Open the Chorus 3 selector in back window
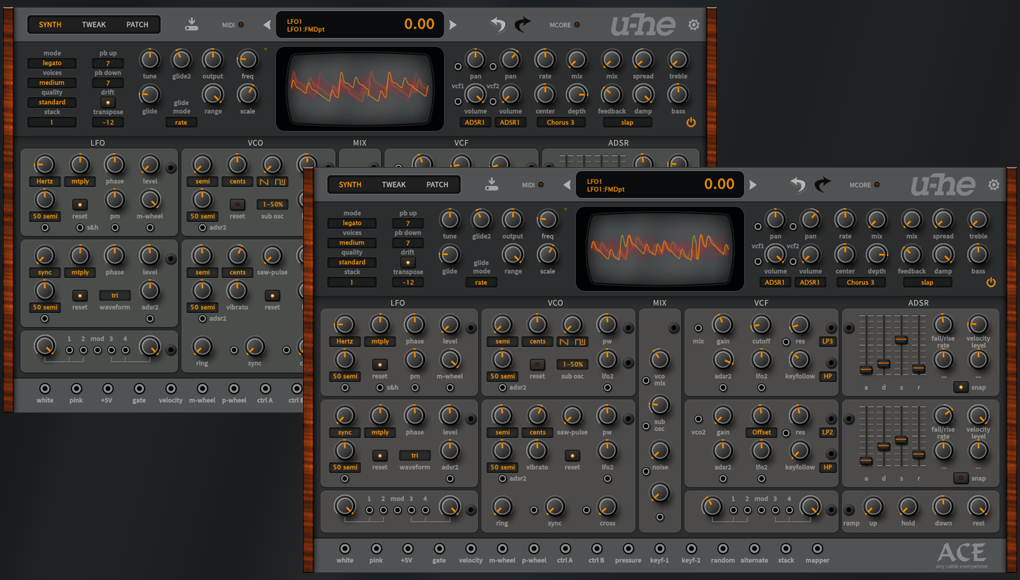1020x580 pixels. coord(561,122)
